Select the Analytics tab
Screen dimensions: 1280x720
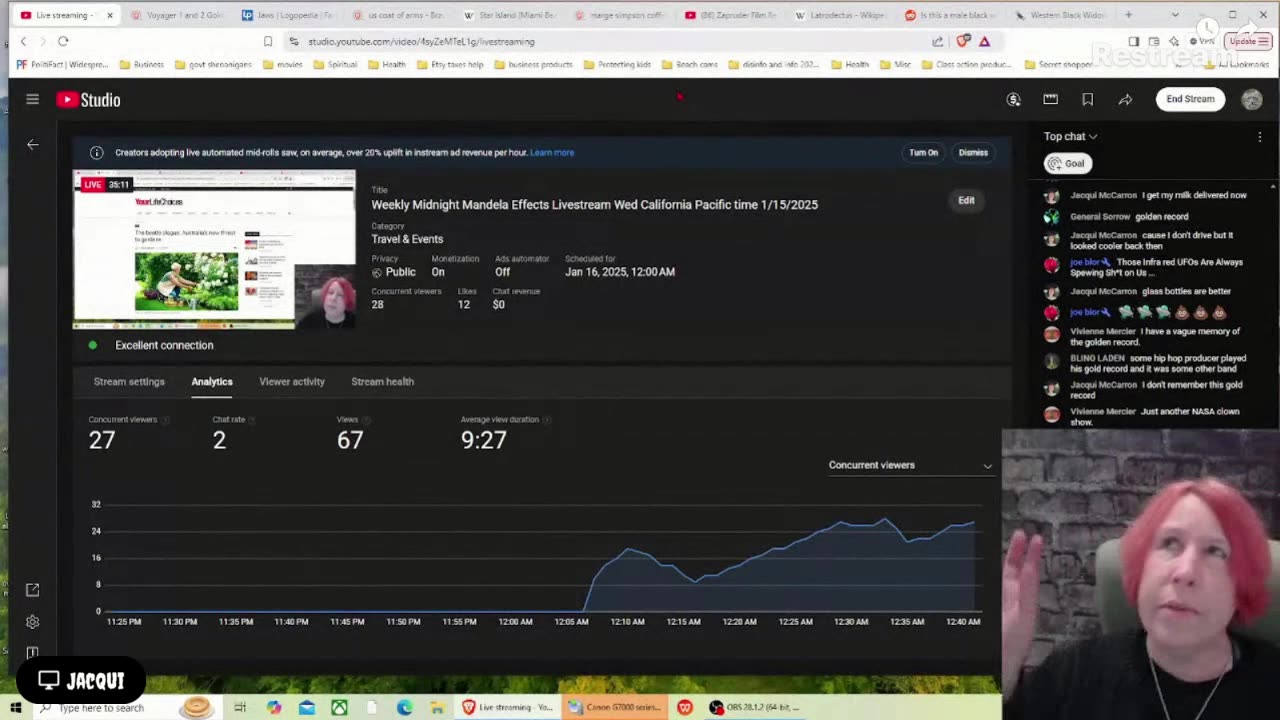point(212,381)
